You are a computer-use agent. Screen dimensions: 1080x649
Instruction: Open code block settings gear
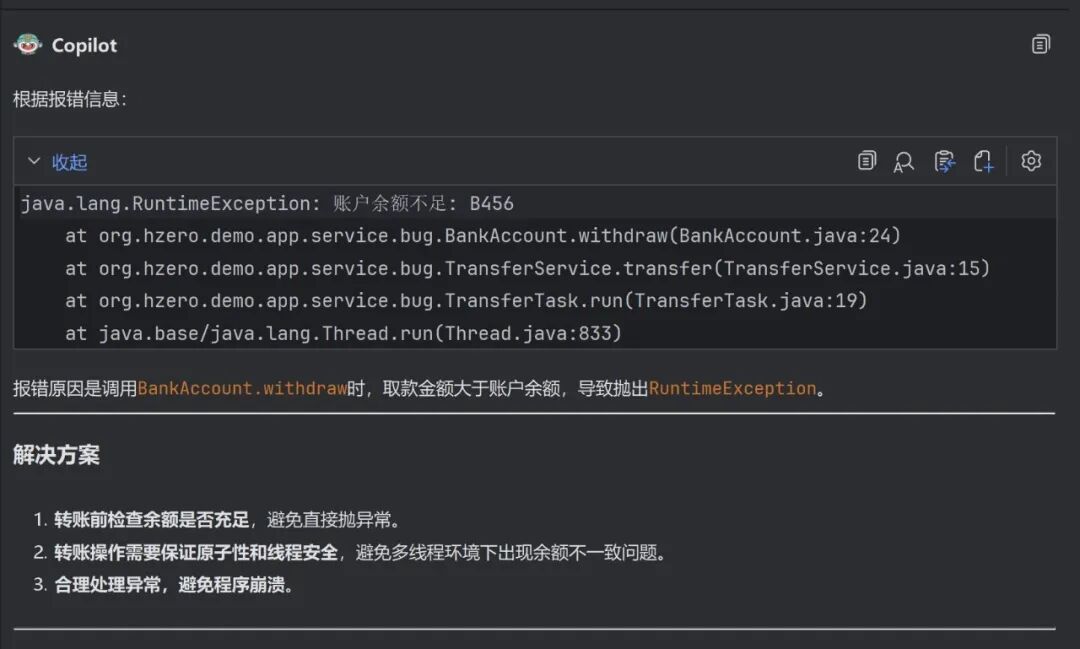pos(1031,161)
